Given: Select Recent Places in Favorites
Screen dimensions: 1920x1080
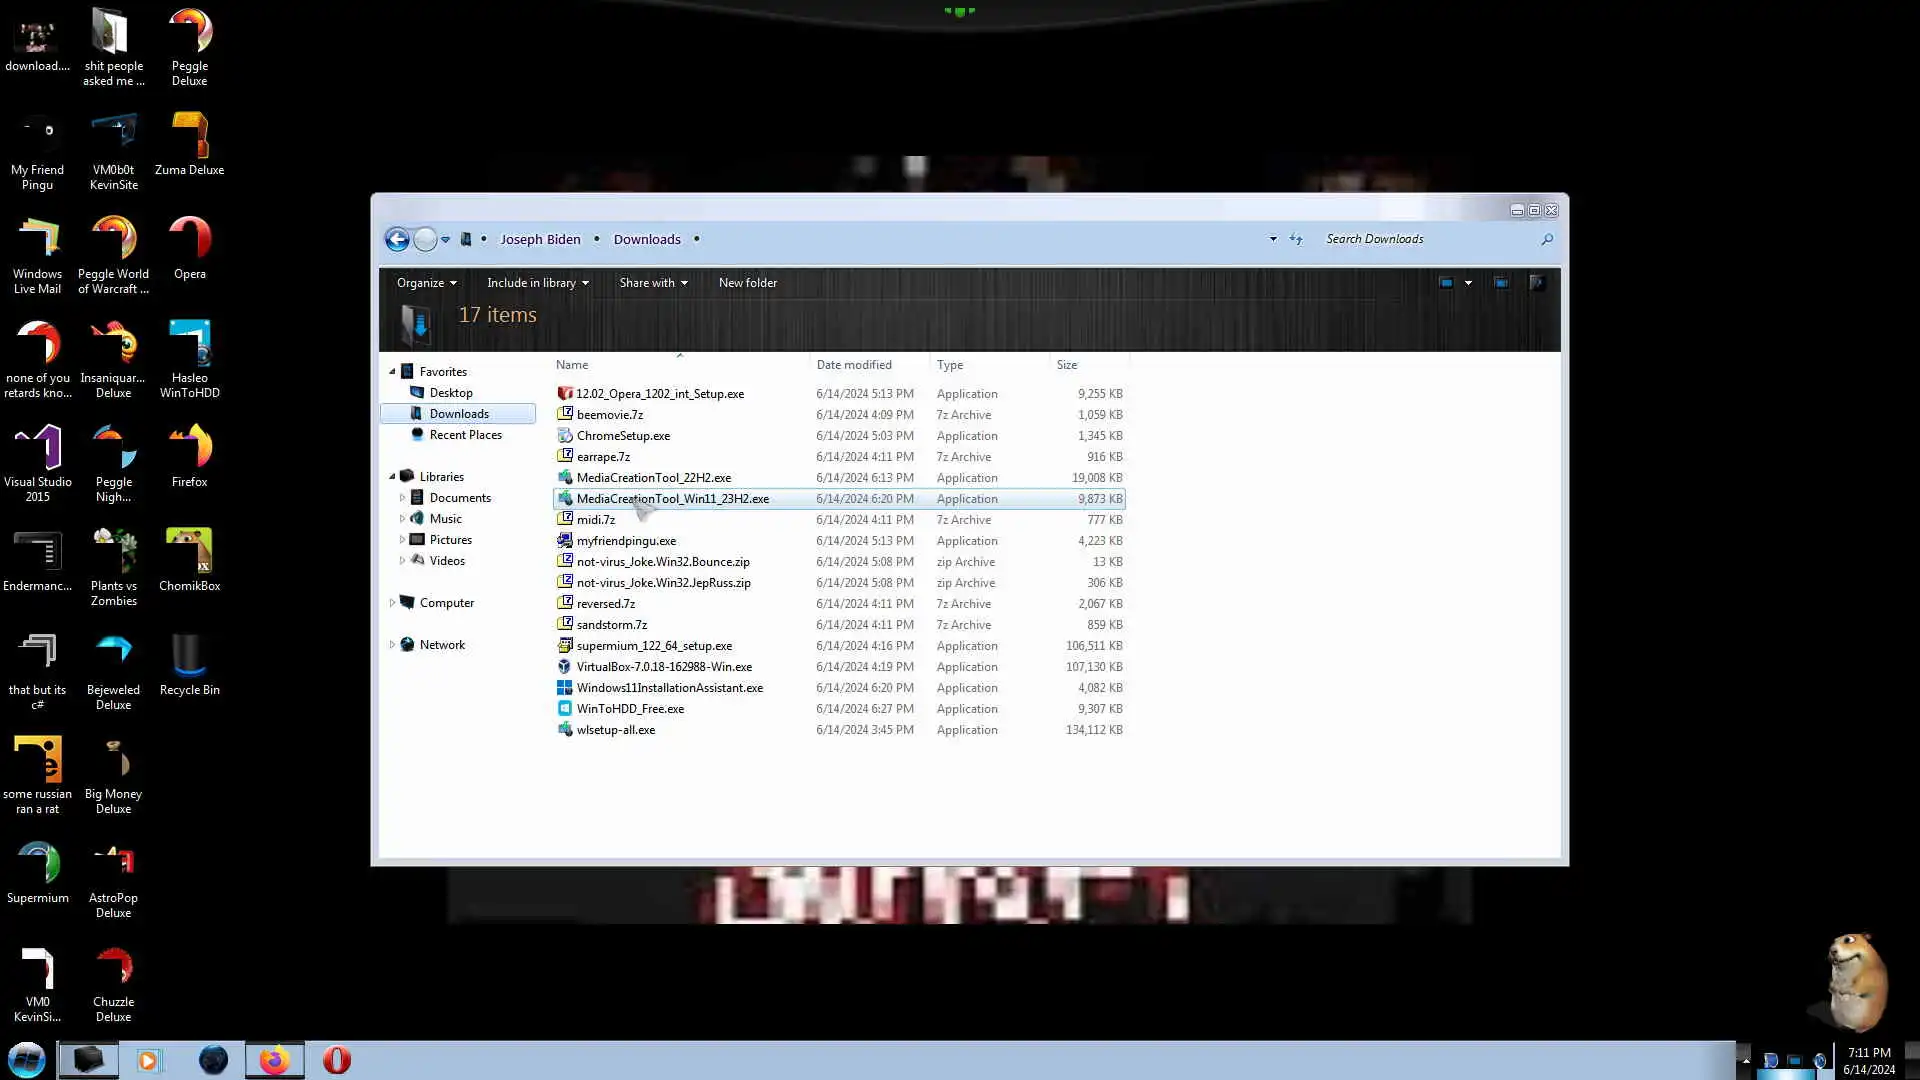Looking at the screenshot, I should point(465,435).
